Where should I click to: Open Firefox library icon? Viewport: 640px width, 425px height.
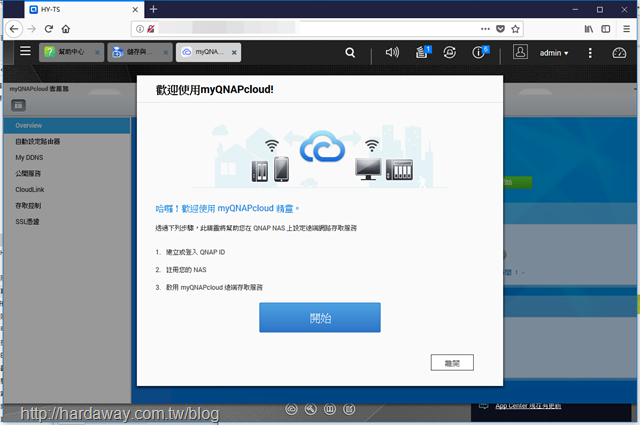[x=588, y=29]
